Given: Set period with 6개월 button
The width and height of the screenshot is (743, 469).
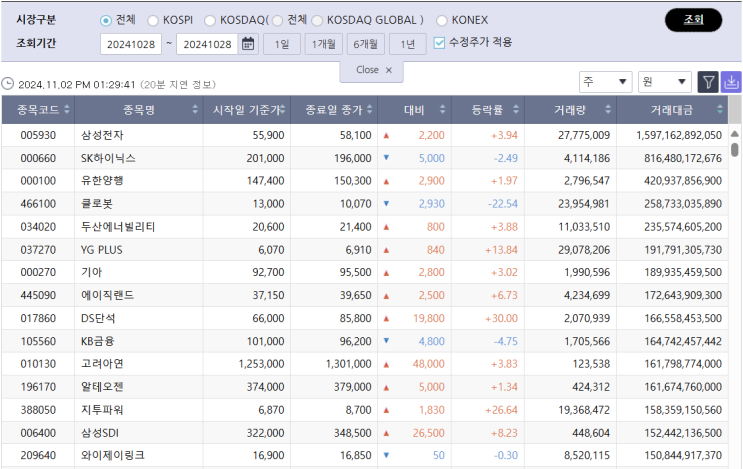Looking at the screenshot, I should 365,44.
